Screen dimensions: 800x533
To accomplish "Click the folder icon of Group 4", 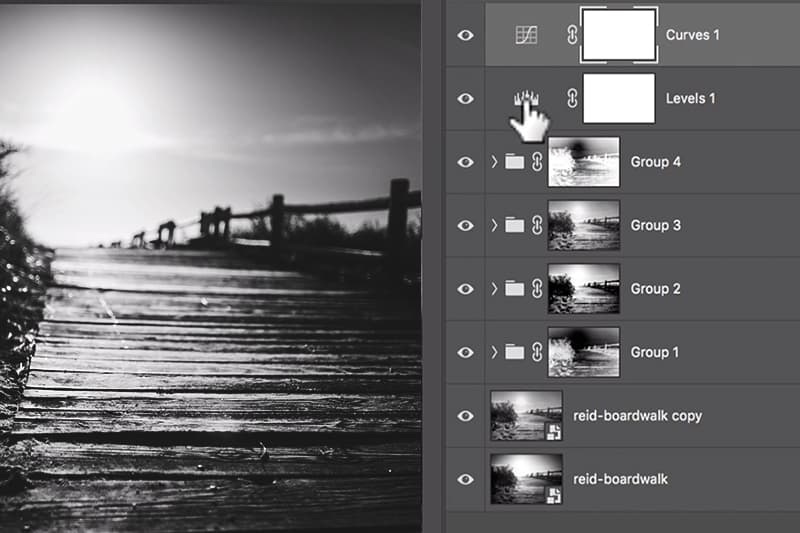I will (514, 162).
